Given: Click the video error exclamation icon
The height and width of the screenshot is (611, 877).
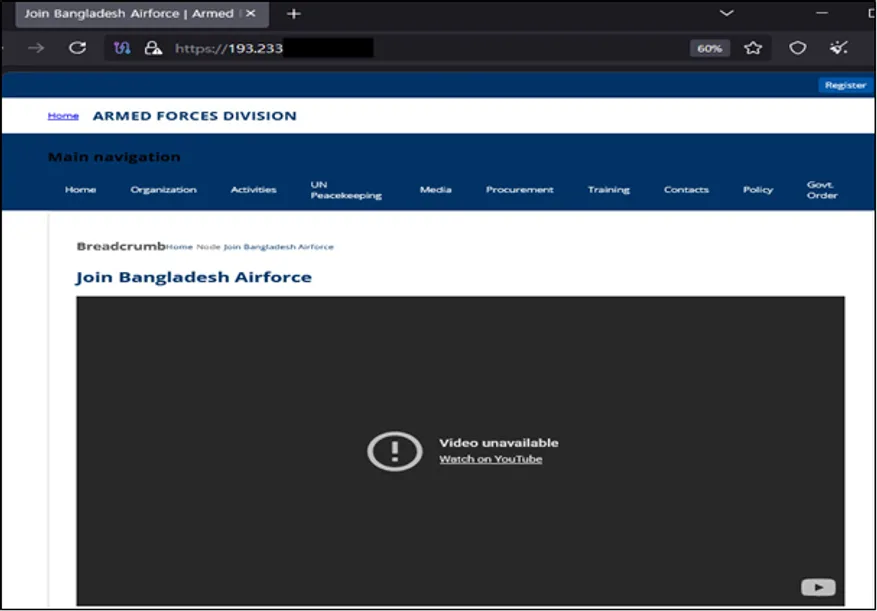Looking at the screenshot, I should 395,450.
